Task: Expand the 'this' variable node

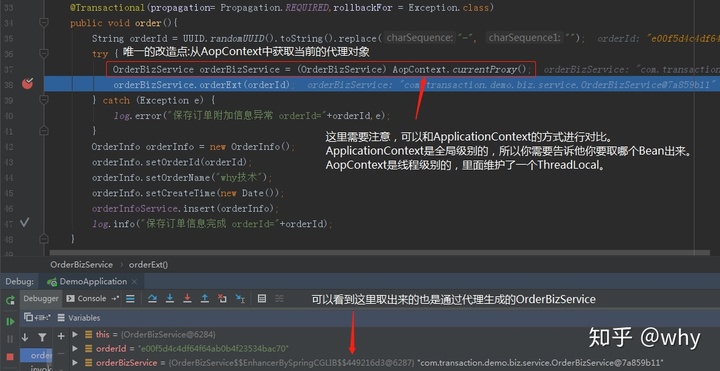Action: 75,335
